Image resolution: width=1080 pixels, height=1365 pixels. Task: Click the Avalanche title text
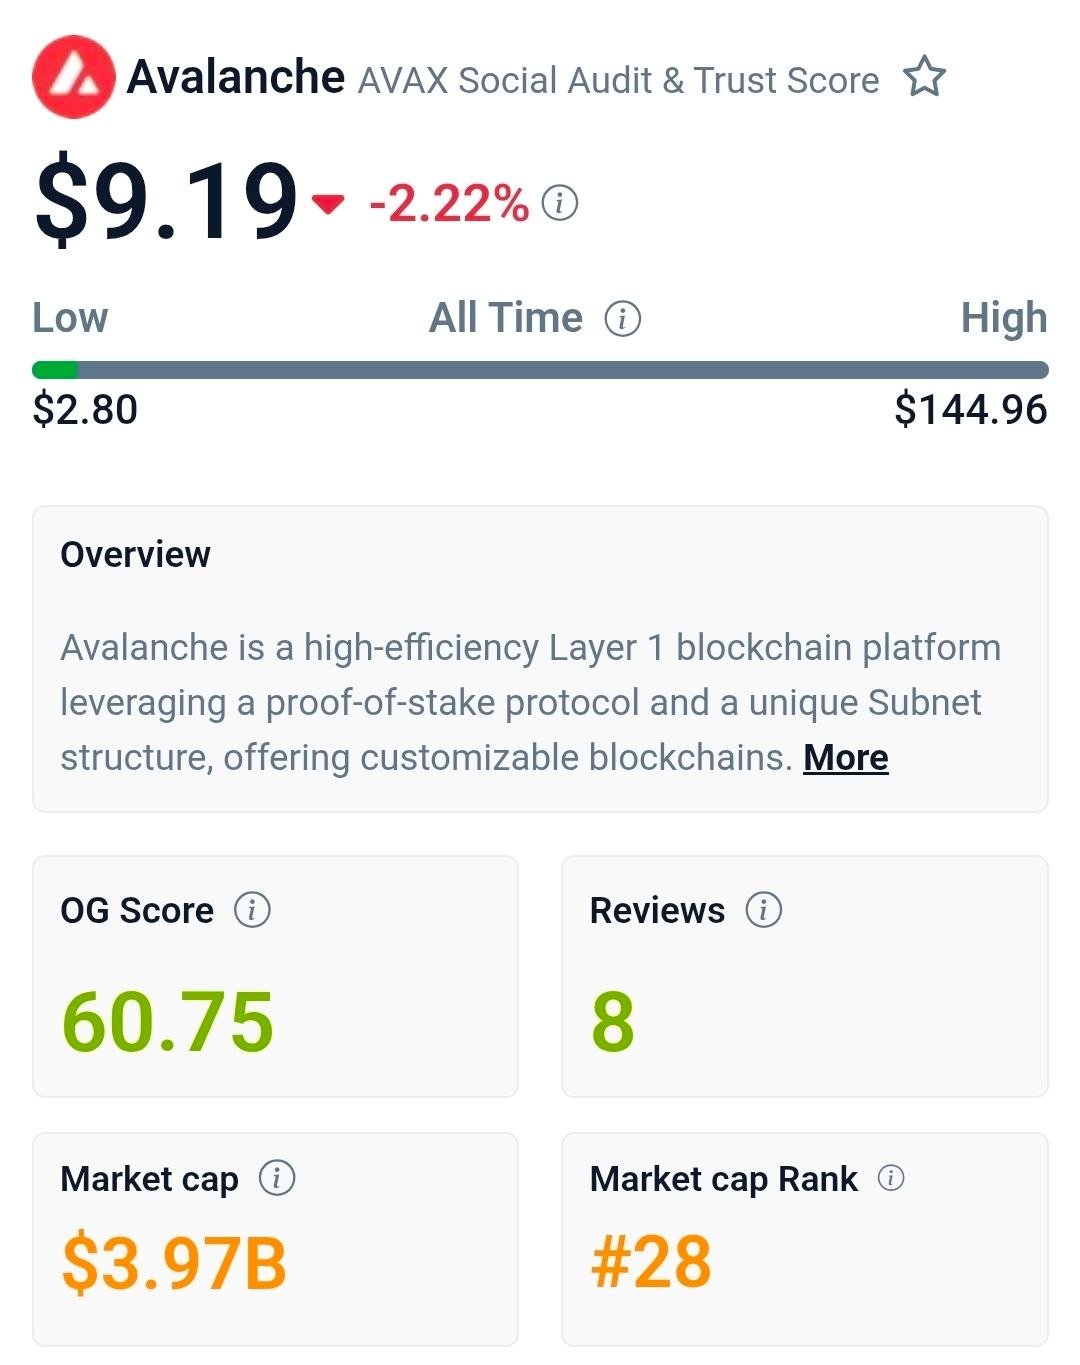[x=236, y=77]
